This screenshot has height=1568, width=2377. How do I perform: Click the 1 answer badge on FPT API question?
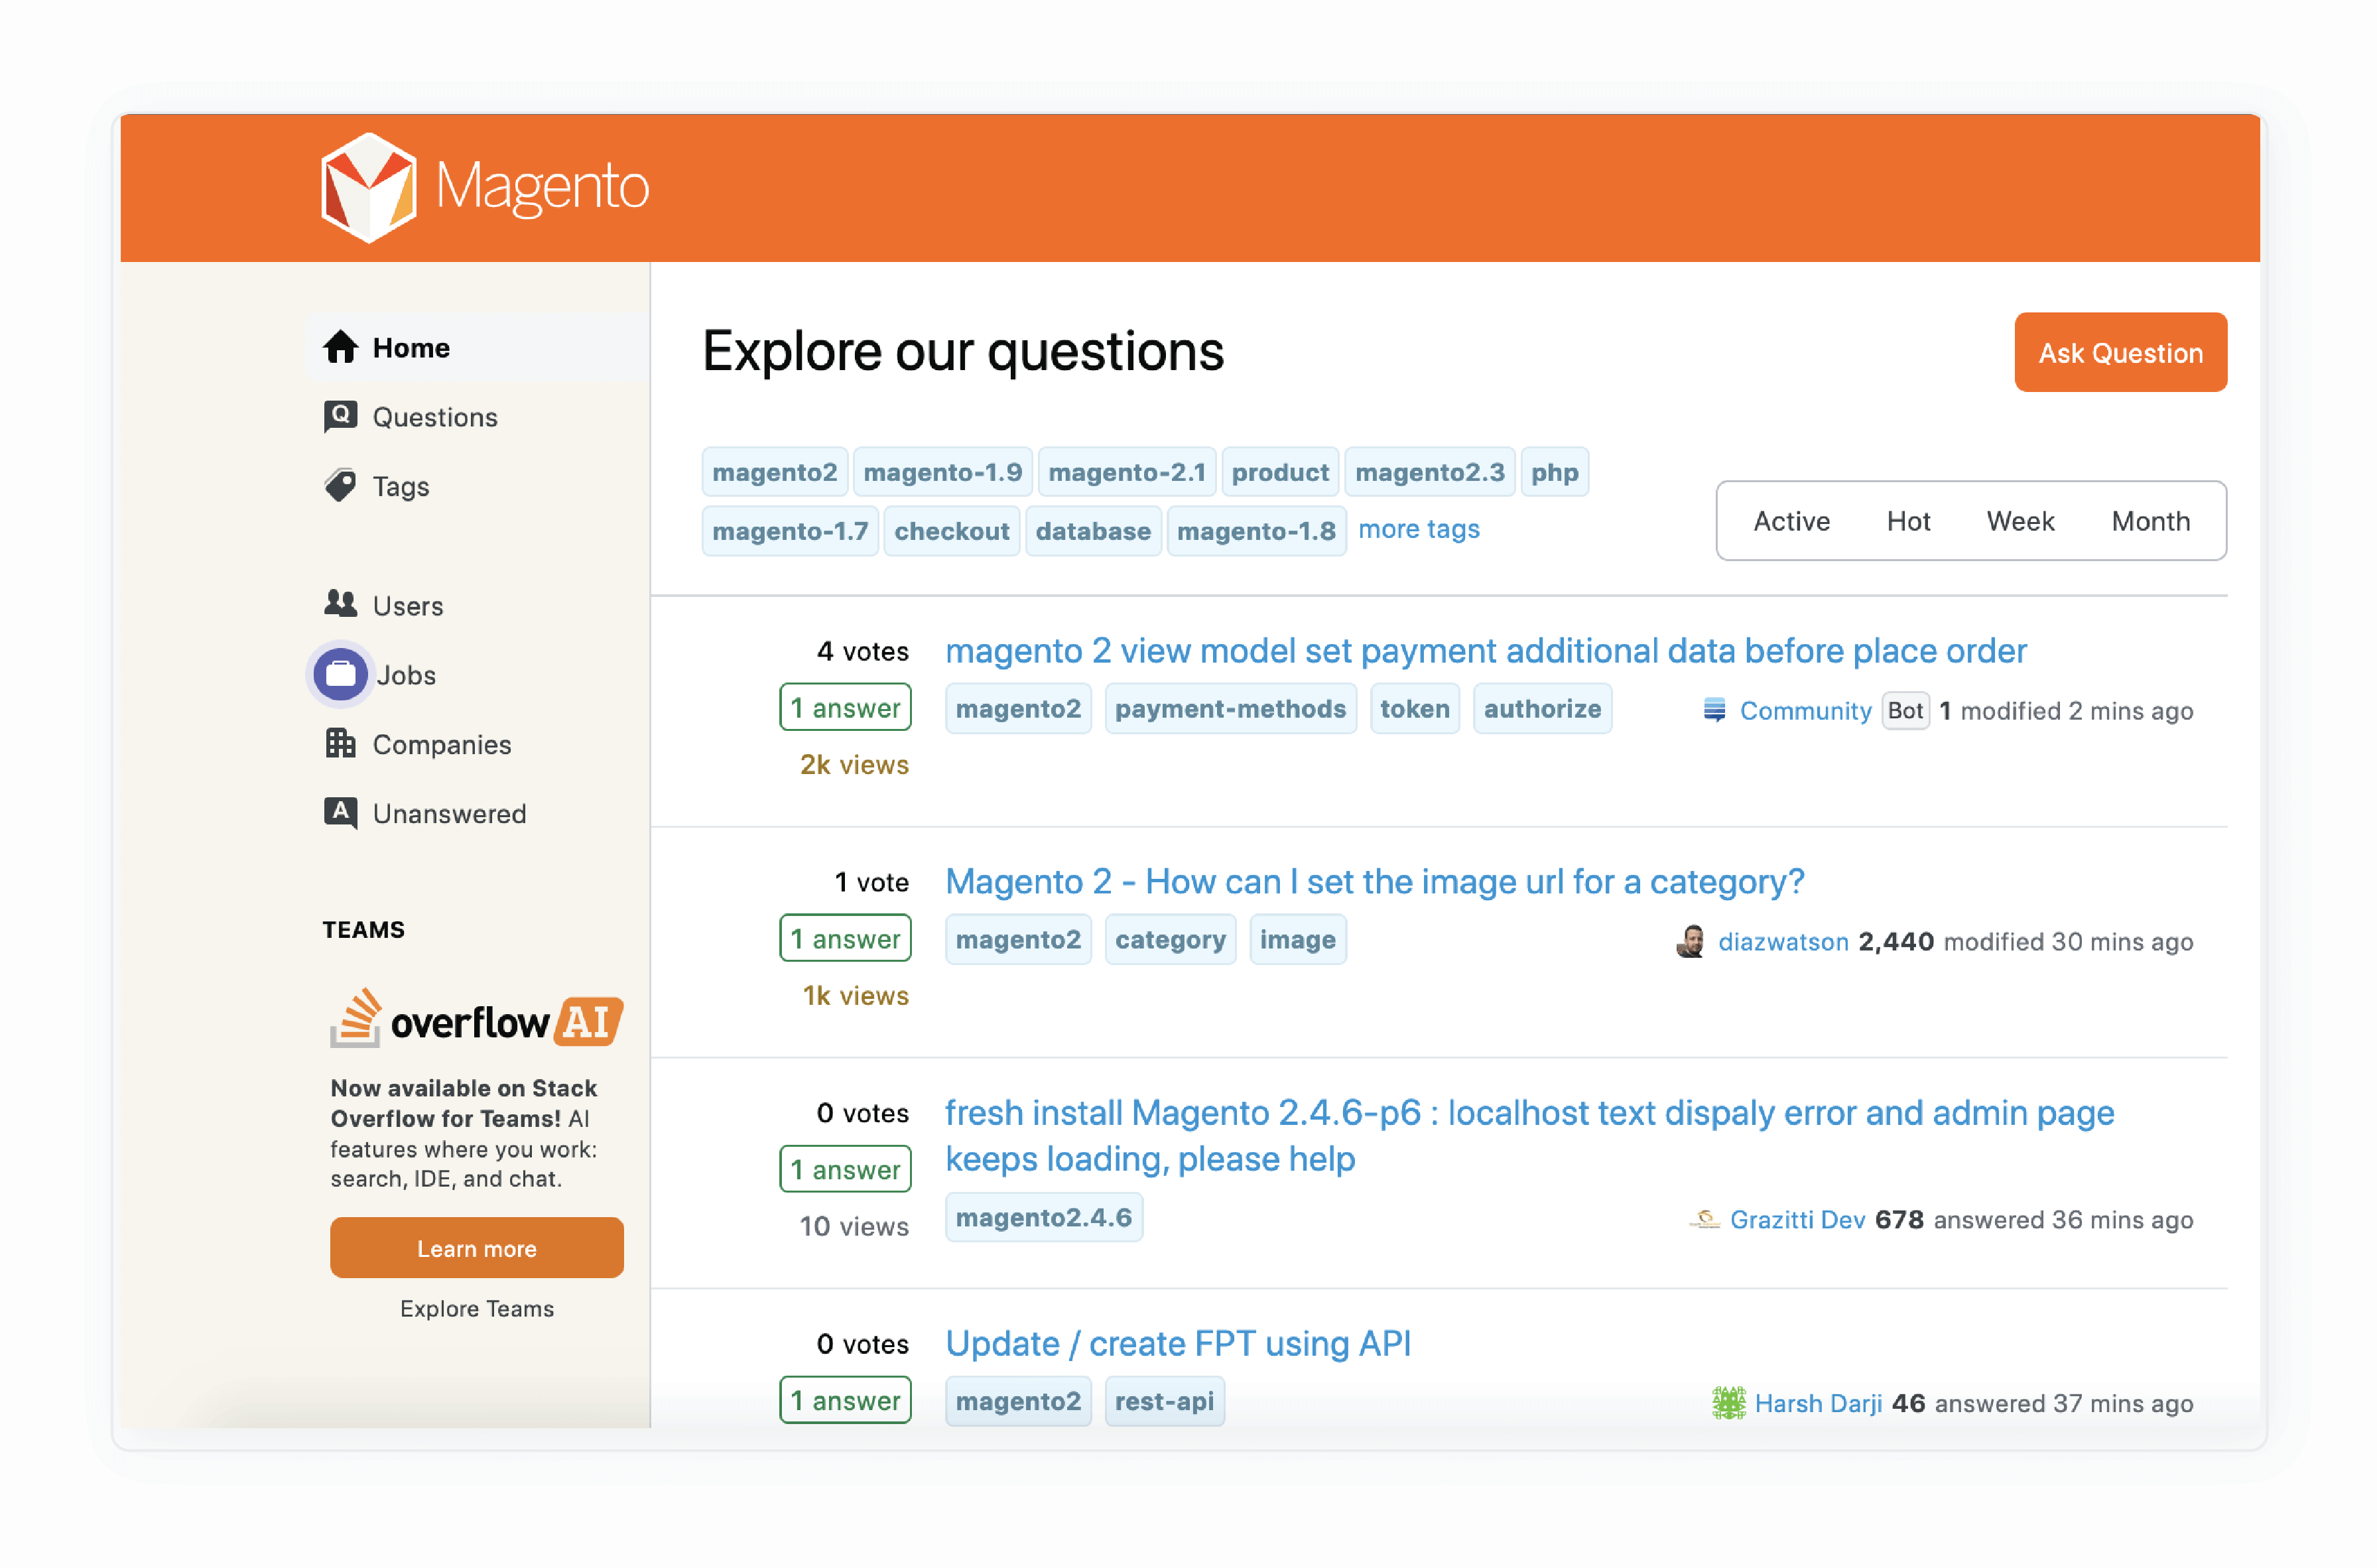(x=845, y=1401)
